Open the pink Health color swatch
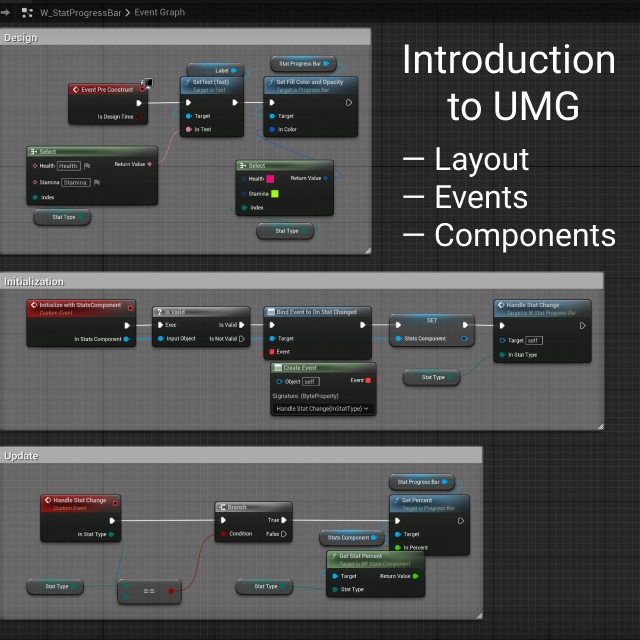This screenshot has width=640, height=640. tap(270, 179)
